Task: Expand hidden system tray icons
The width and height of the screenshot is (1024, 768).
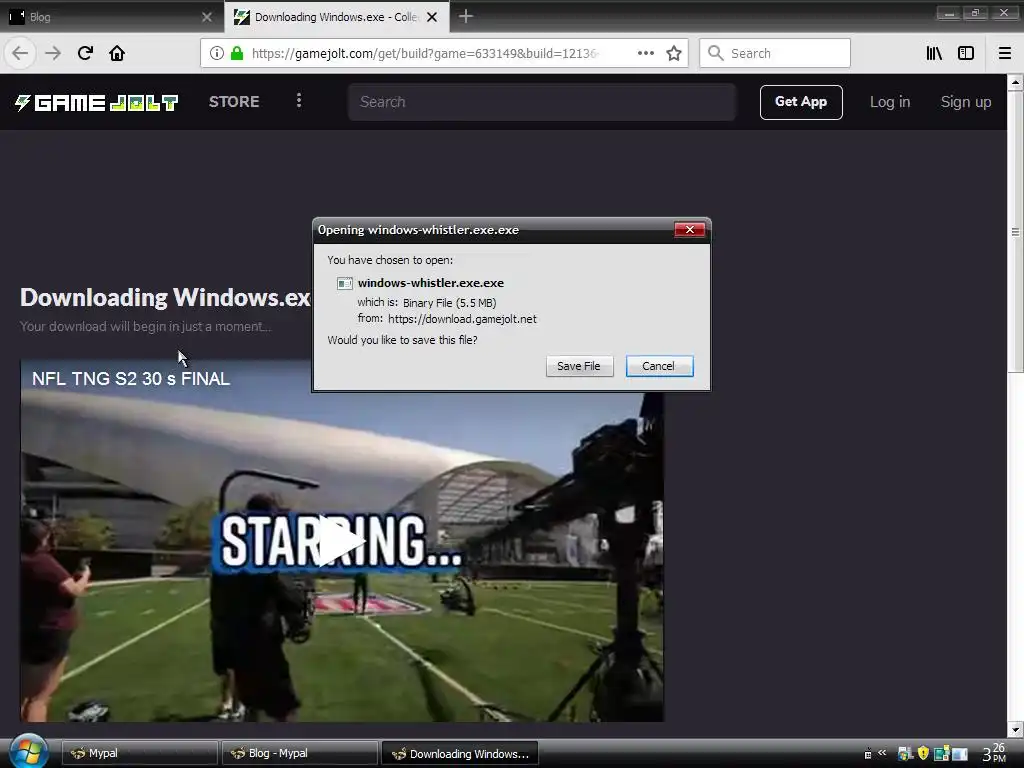Action: 882,752
